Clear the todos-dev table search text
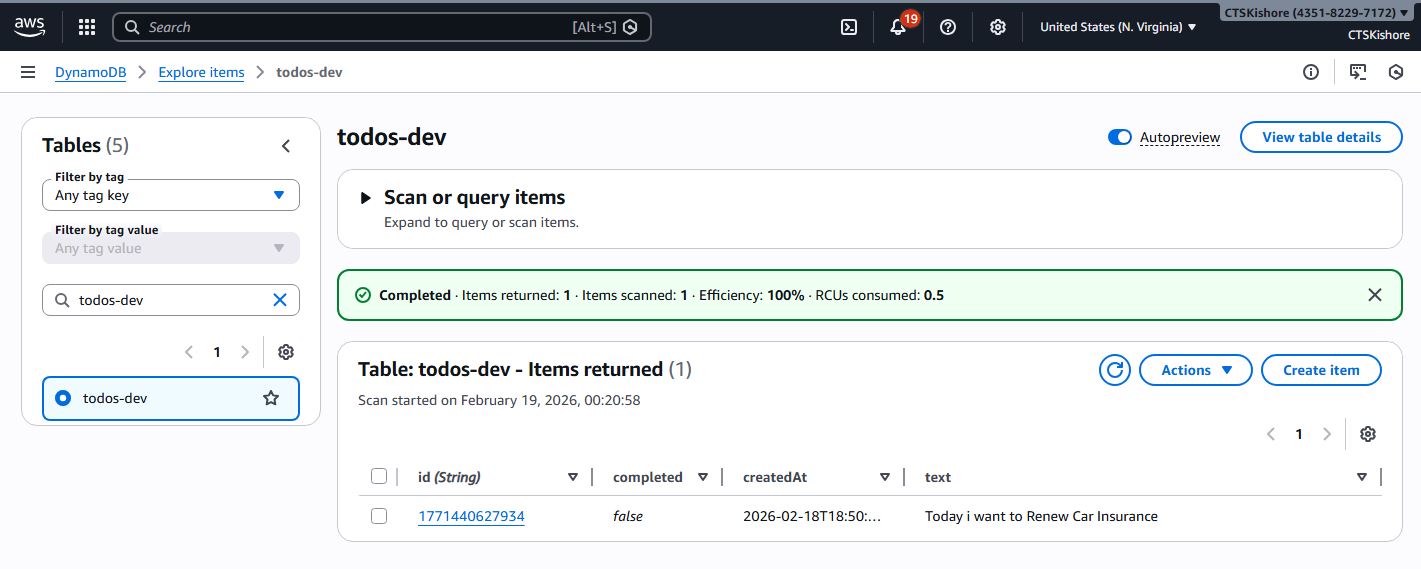Screen dimensions: 1421x569 click(x=280, y=300)
